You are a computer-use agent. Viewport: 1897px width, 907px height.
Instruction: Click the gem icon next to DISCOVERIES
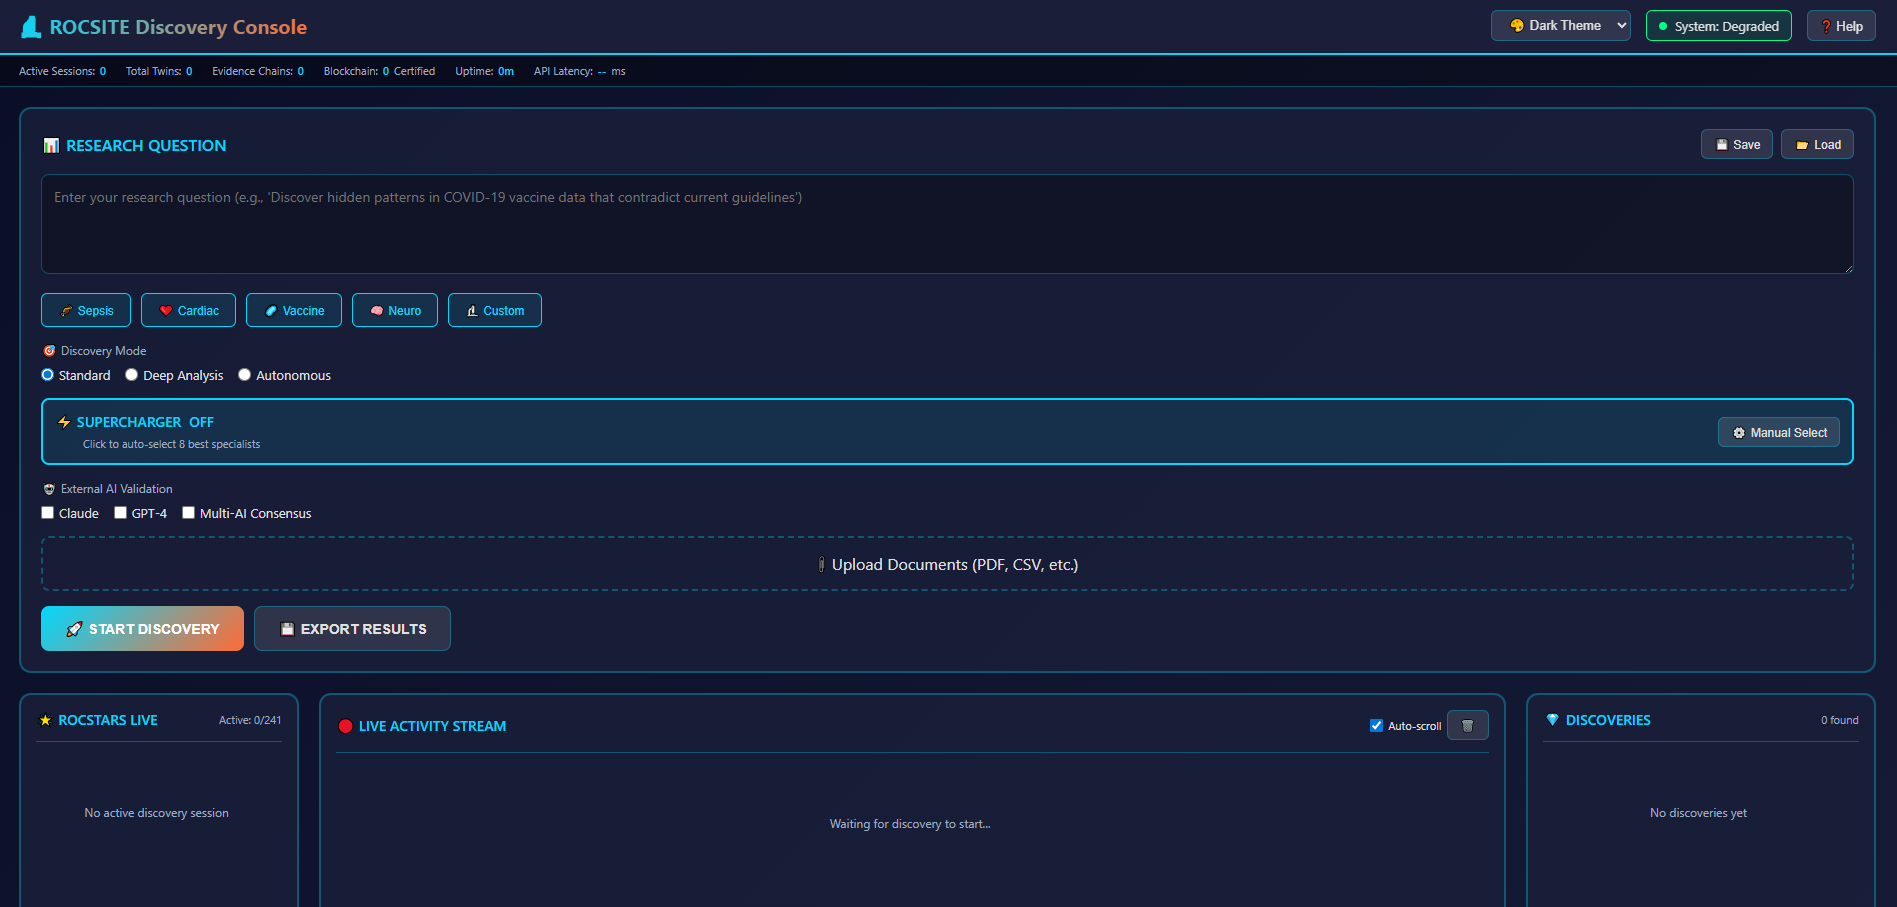click(1551, 719)
